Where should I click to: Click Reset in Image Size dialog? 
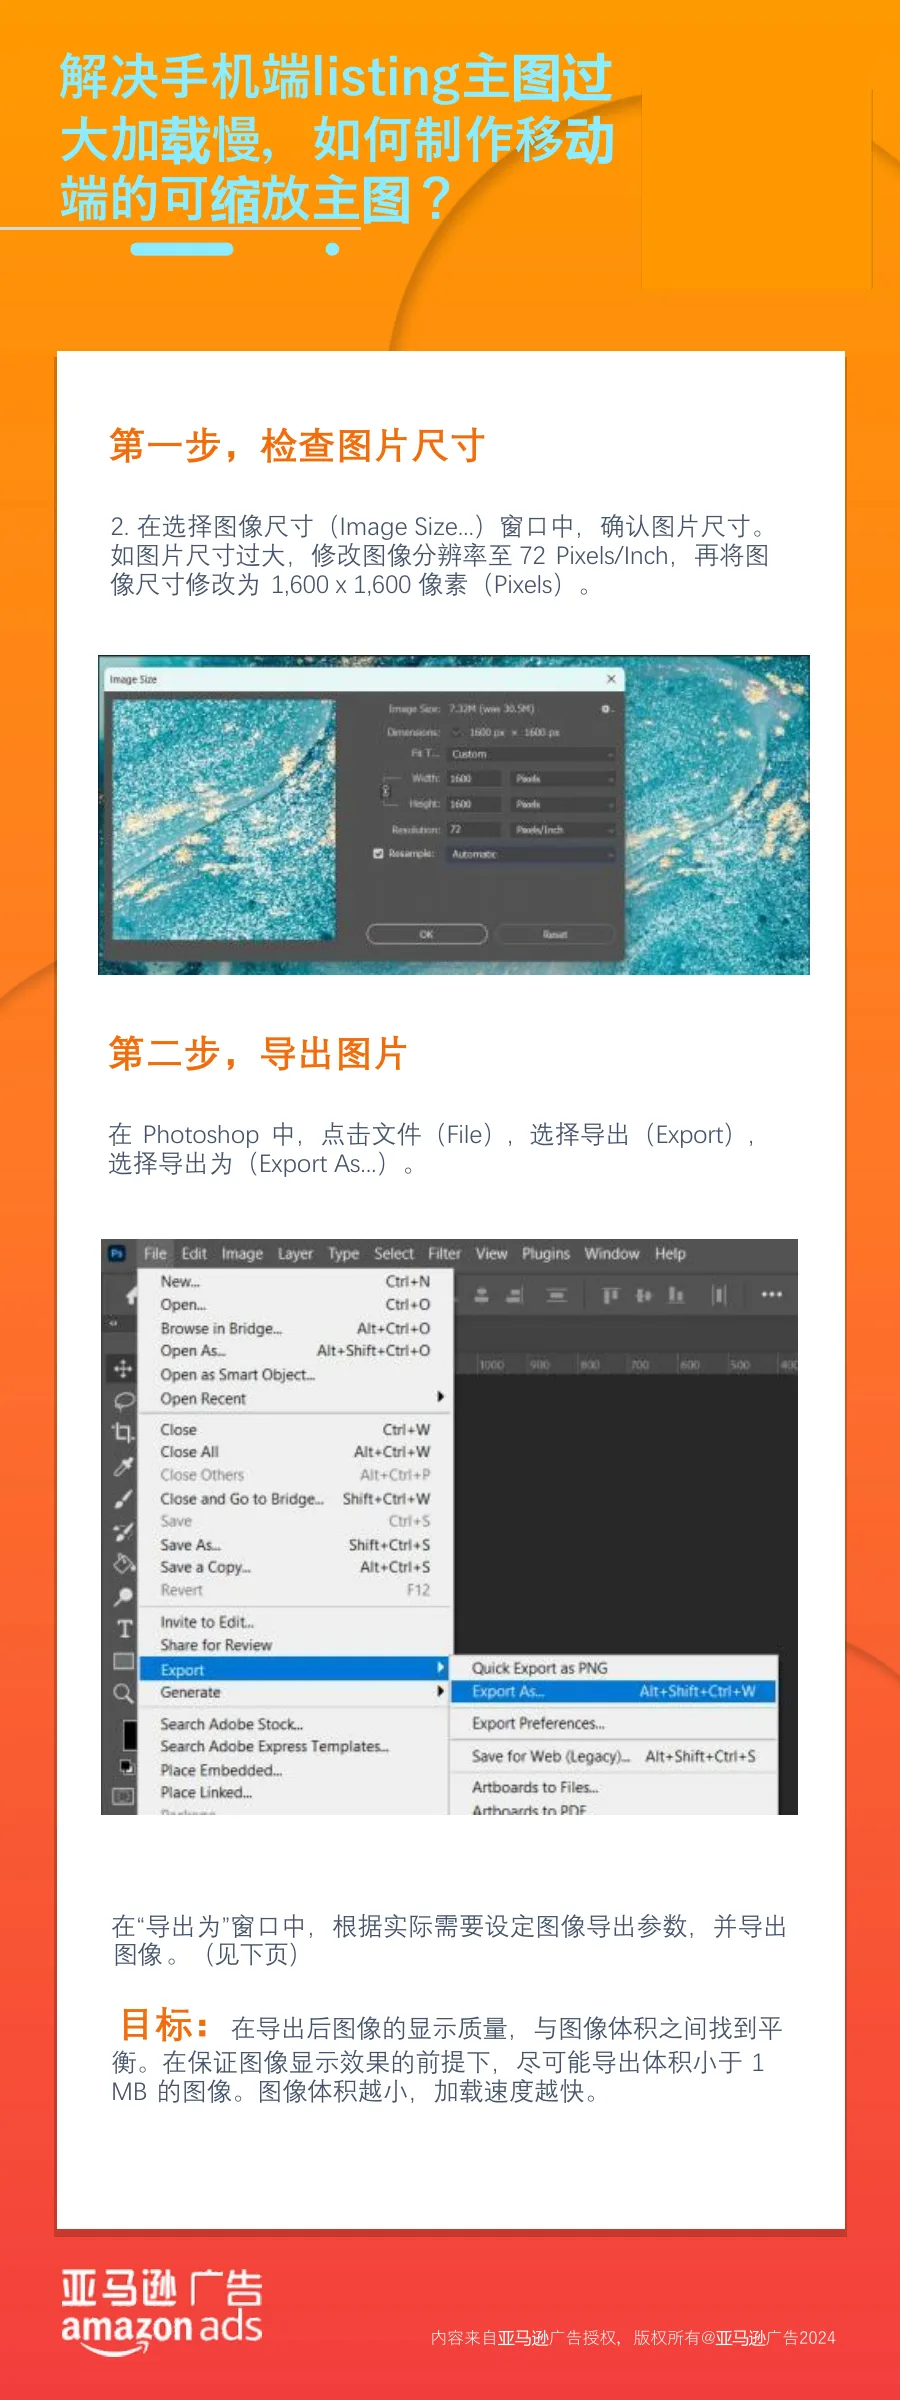555,934
